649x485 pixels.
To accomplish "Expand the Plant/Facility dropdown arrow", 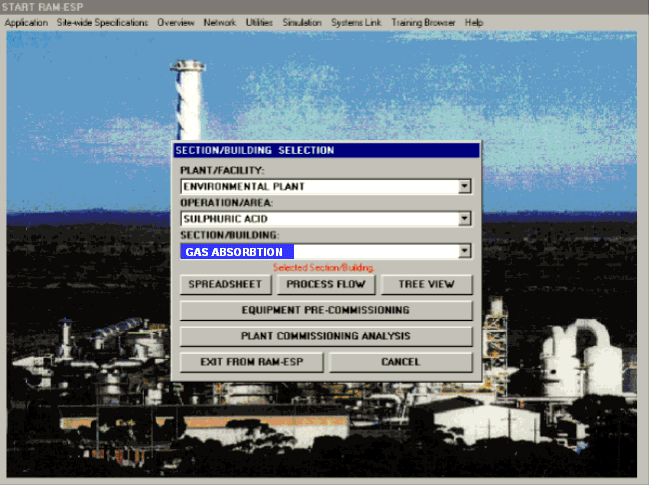I will click(464, 186).
